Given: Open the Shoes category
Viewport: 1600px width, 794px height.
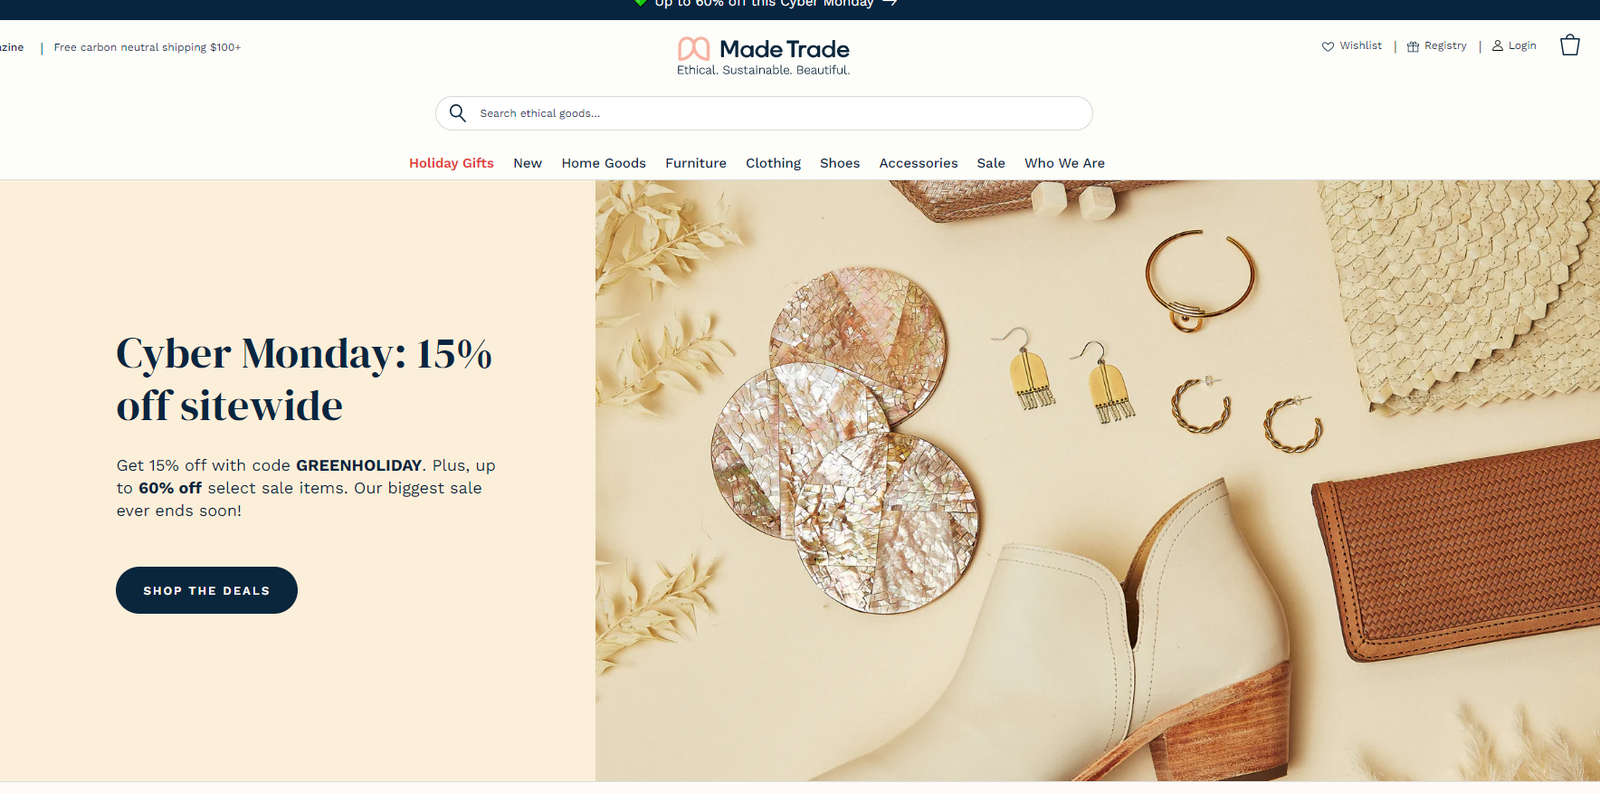Looking at the screenshot, I should point(840,163).
